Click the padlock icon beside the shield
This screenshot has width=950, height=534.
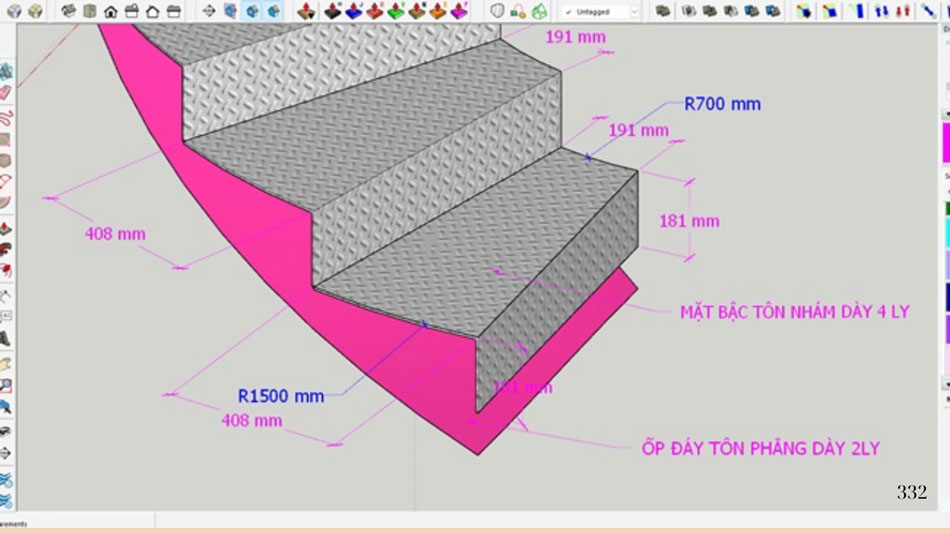point(518,11)
